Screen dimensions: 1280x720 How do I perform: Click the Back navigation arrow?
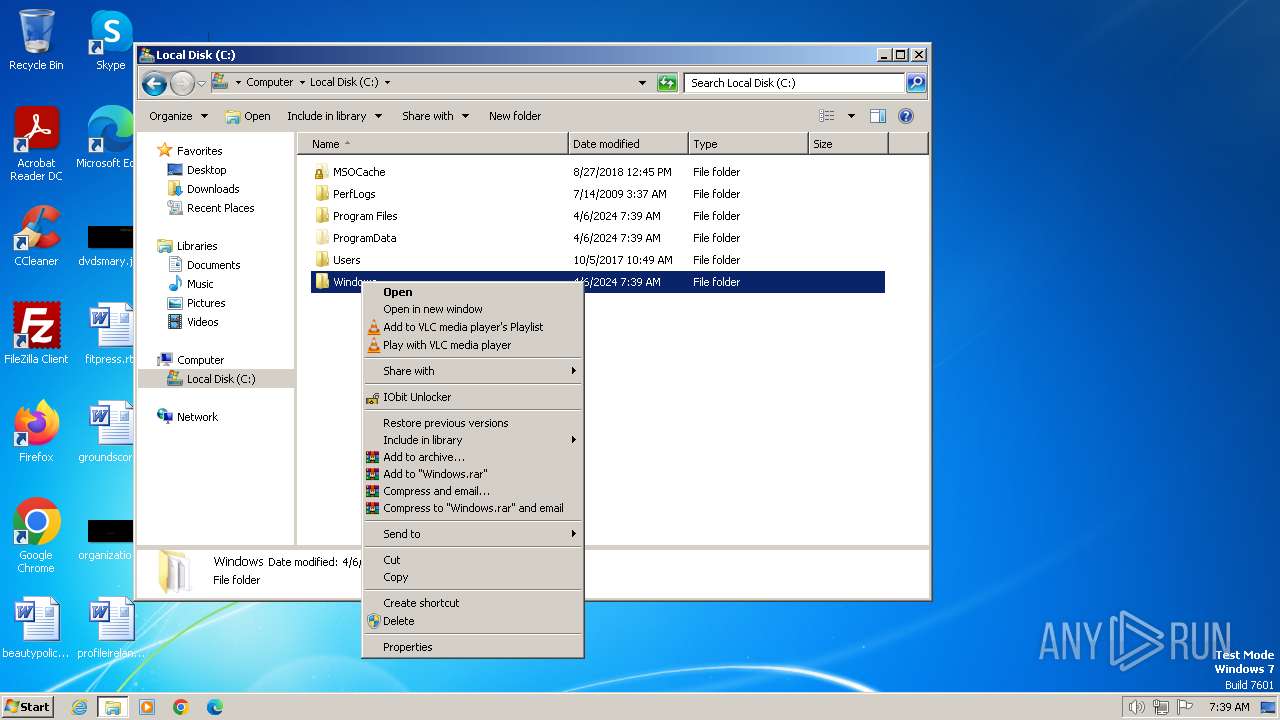[x=154, y=83]
